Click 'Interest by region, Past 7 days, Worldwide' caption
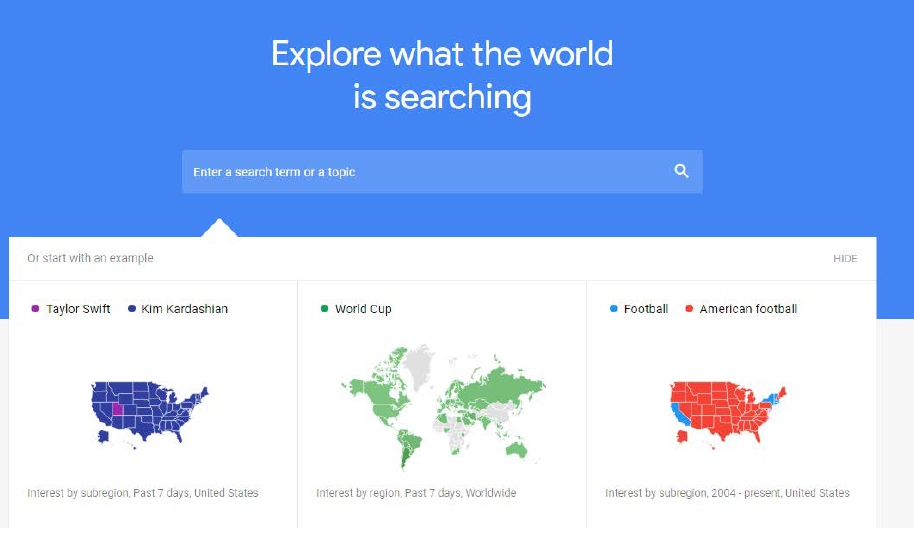Screen dimensions: 914x536 pyautogui.click(x=416, y=493)
